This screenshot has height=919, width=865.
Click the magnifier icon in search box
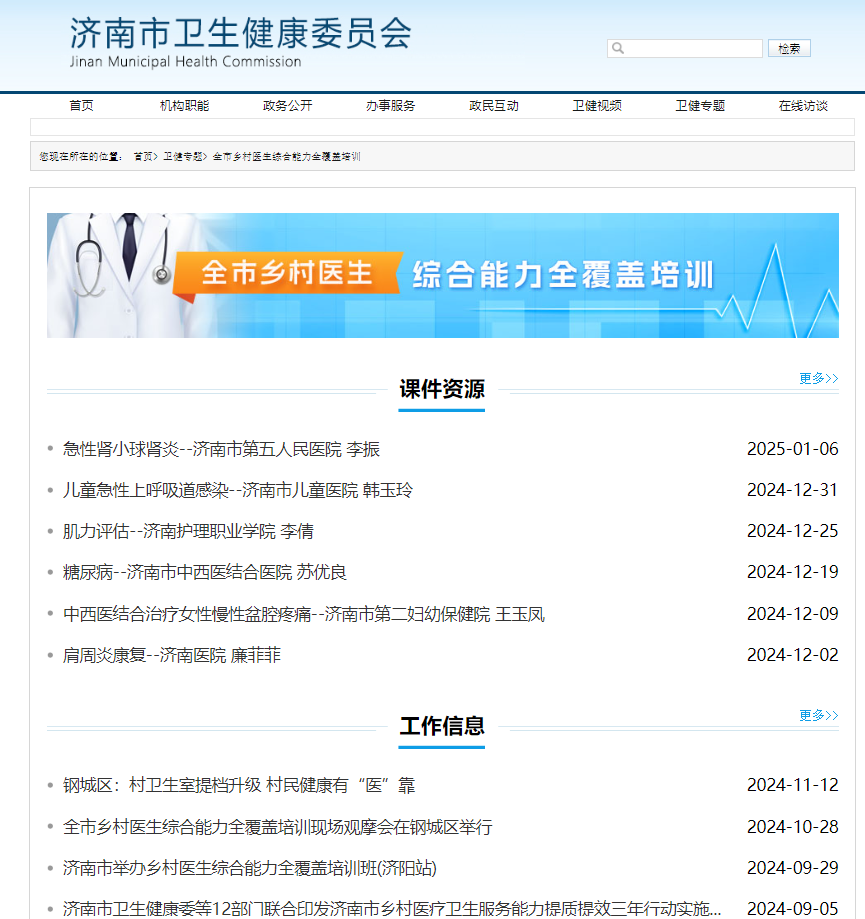click(618, 48)
